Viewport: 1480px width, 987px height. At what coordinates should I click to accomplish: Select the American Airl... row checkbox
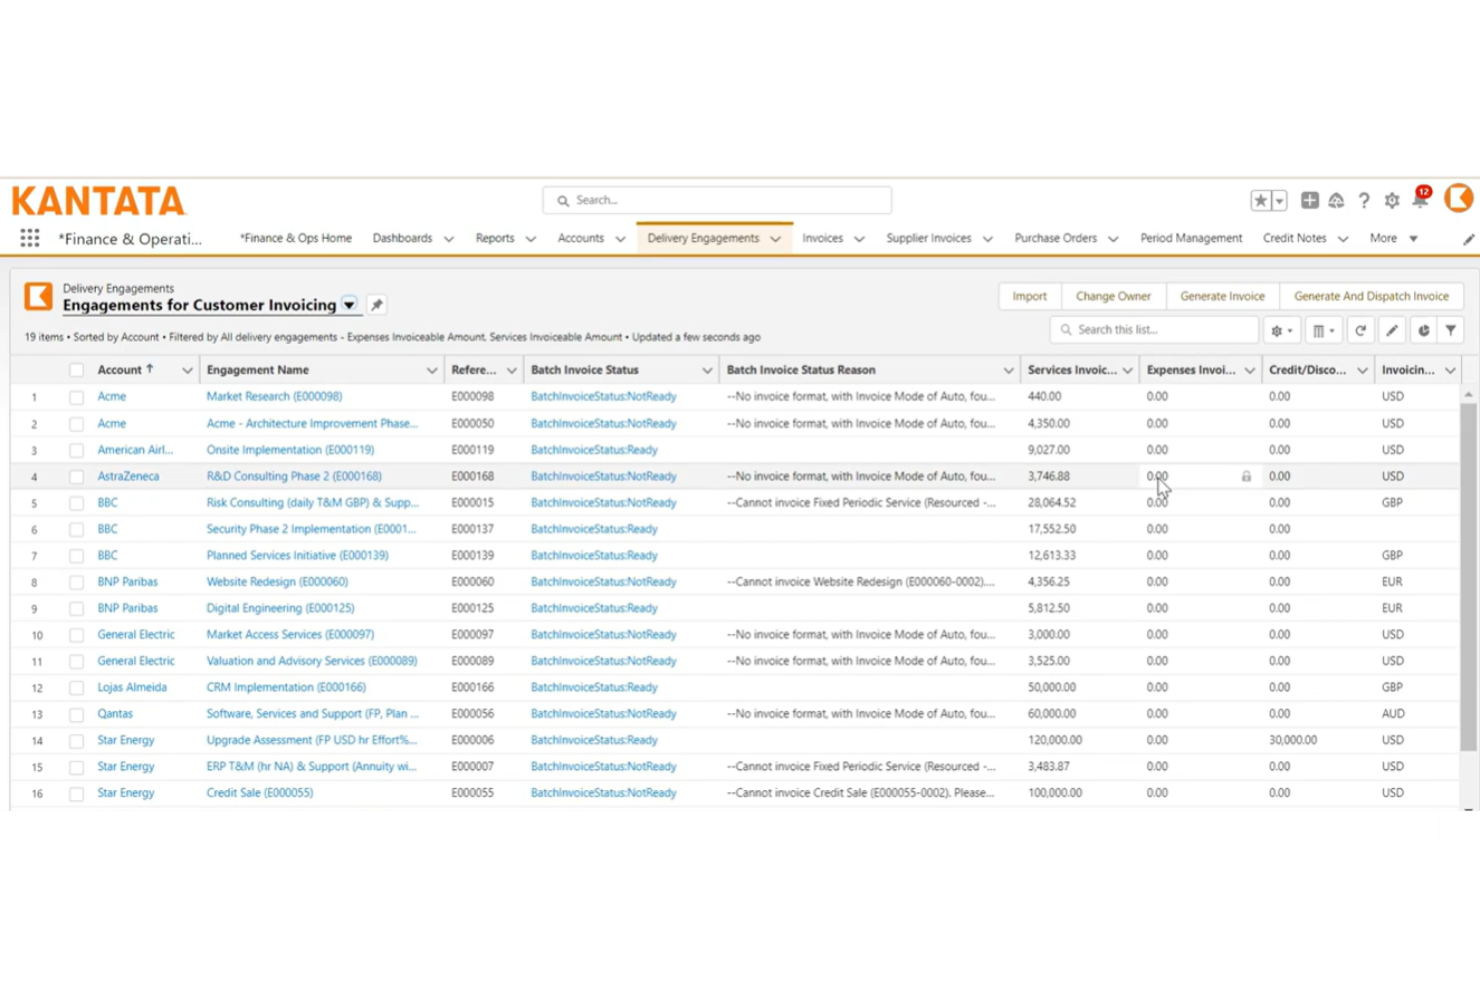(x=76, y=450)
